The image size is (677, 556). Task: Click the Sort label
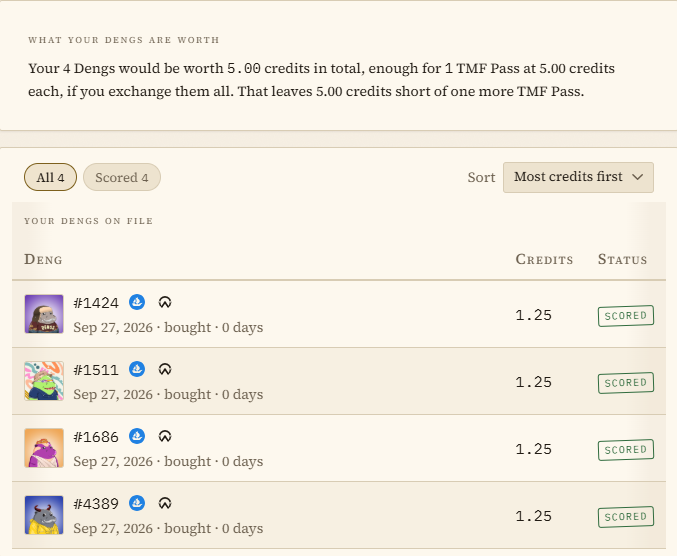click(x=481, y=177)
